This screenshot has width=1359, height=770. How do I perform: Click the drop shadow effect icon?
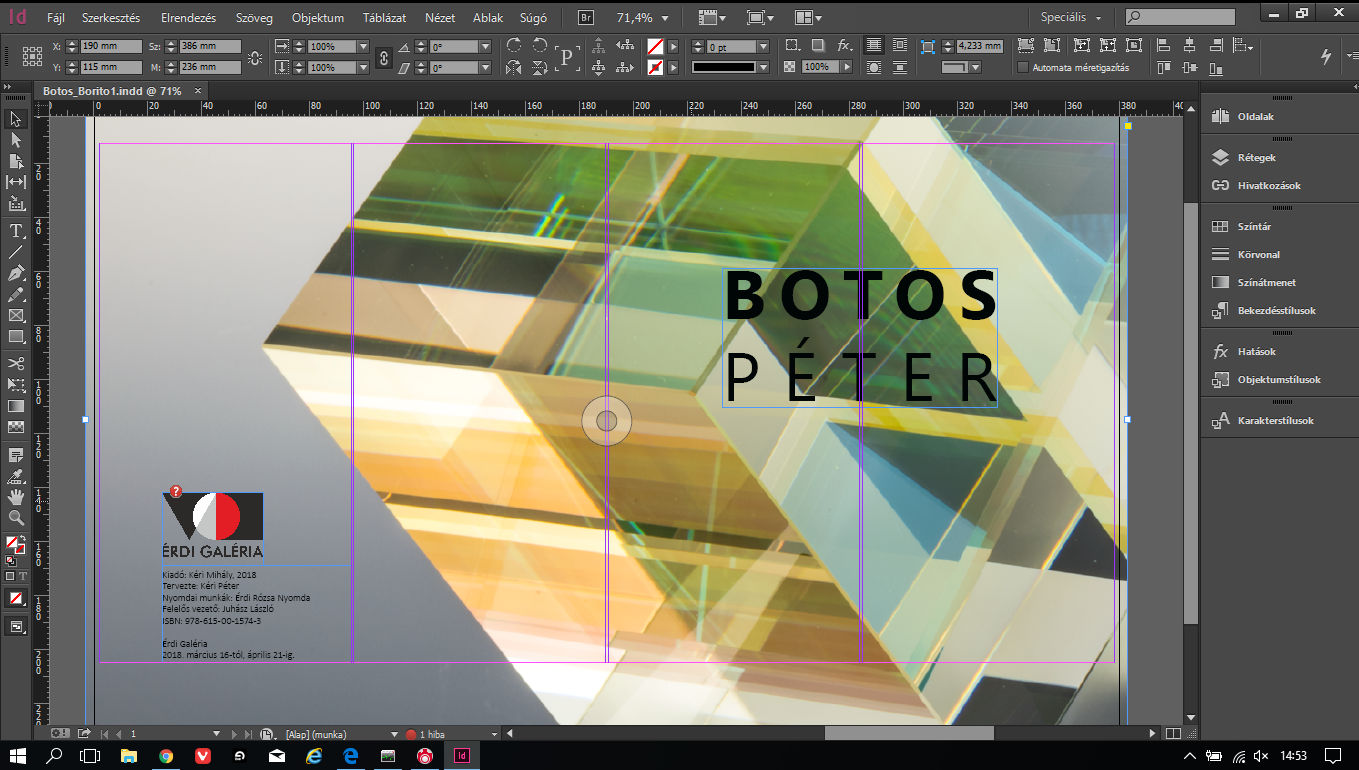(818, 46)
